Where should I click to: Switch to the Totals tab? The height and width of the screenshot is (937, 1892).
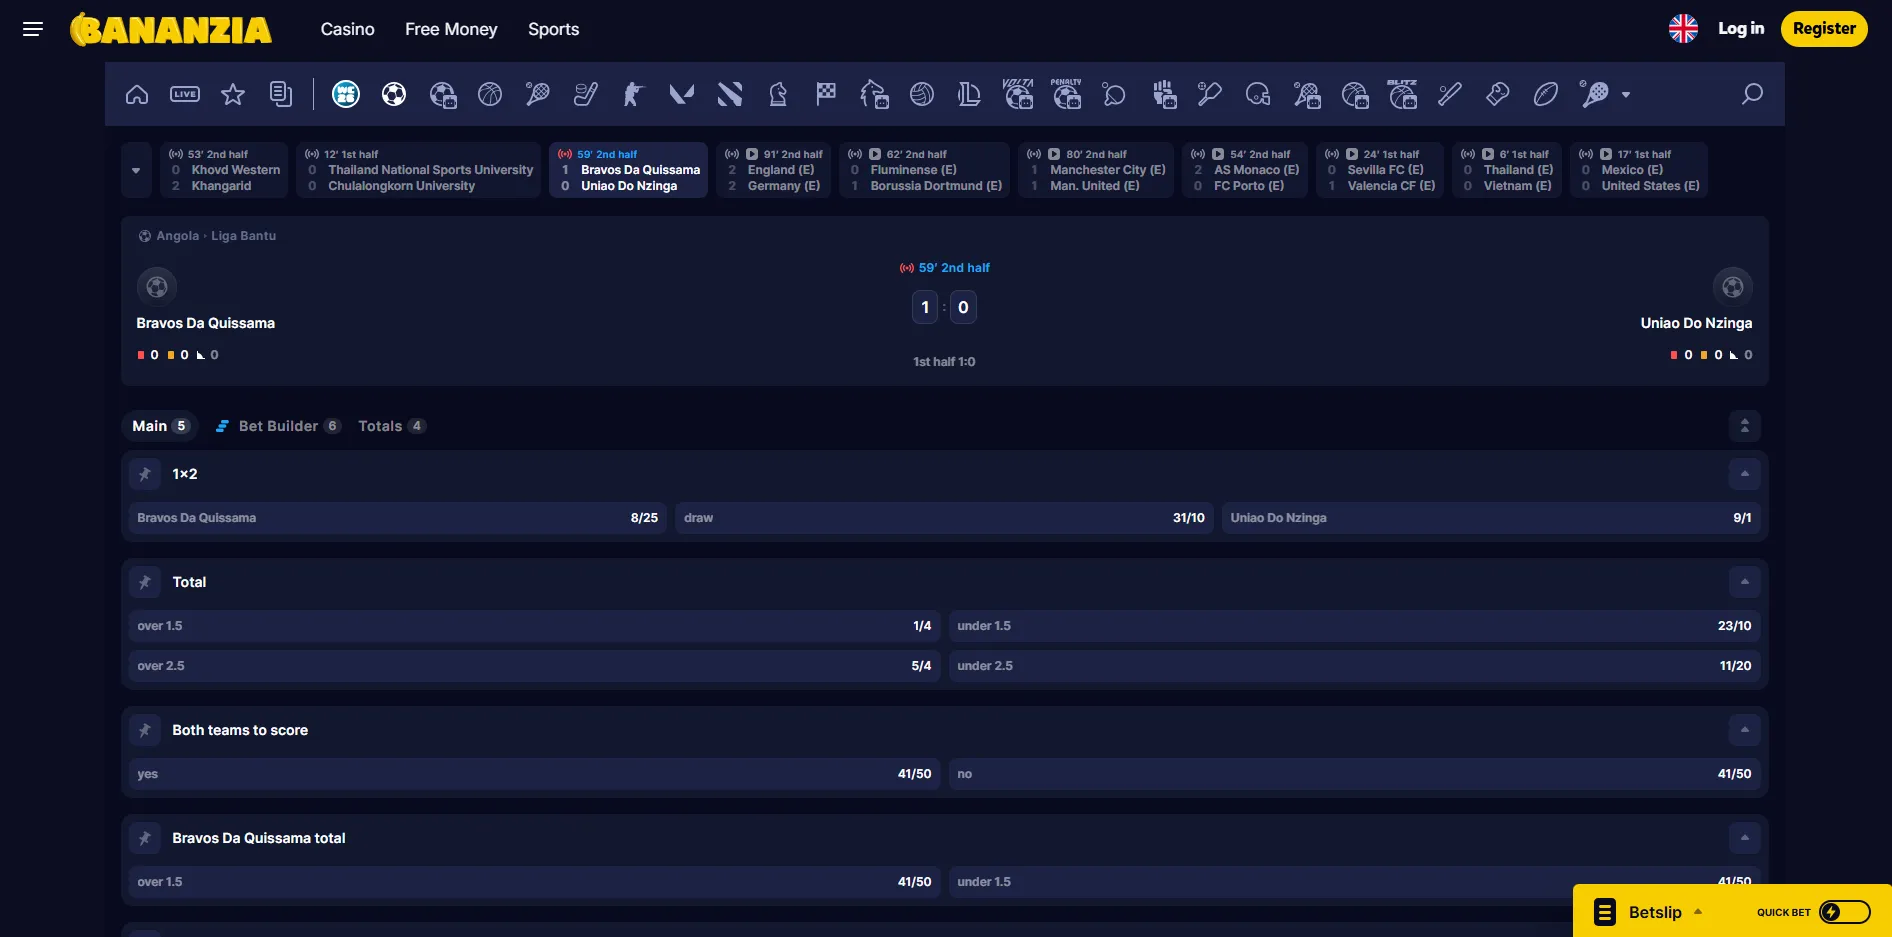391,426
